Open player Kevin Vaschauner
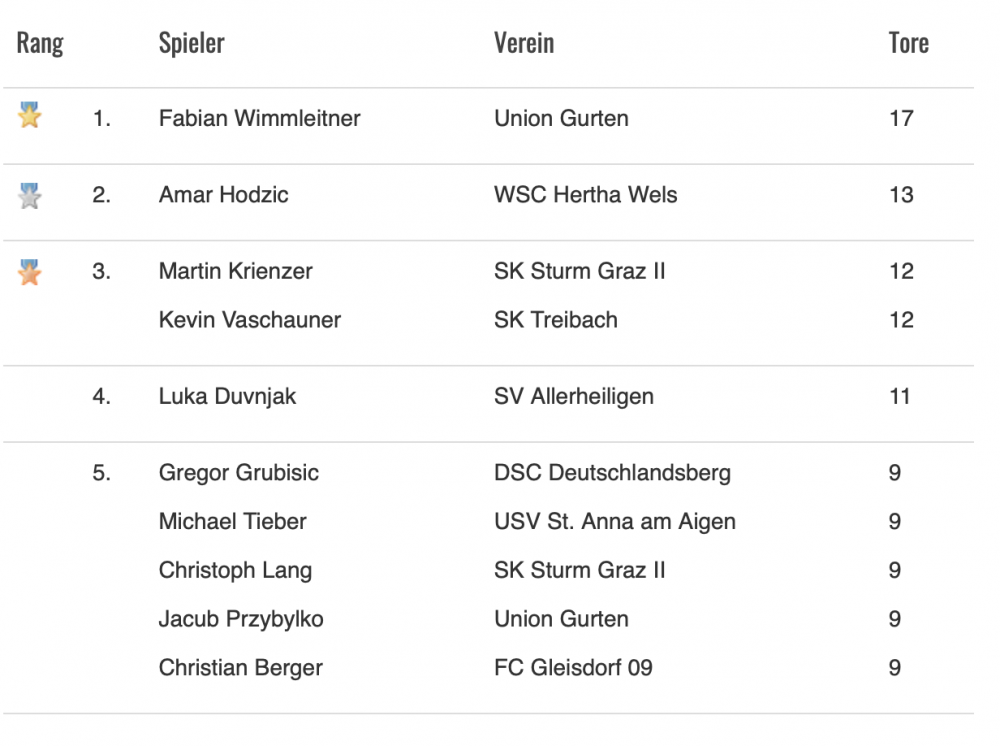 (249, 320)
